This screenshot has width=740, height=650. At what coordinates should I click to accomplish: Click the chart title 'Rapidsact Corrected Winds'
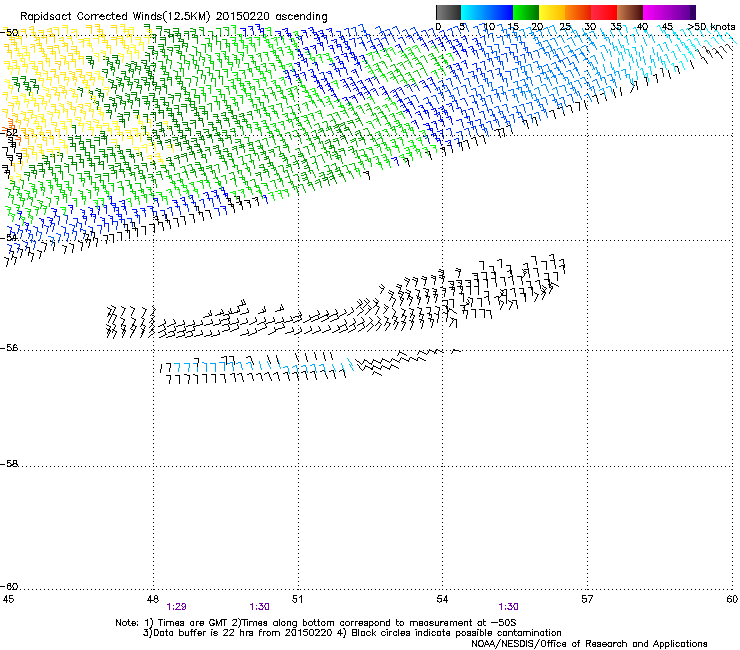click(91, 17)
